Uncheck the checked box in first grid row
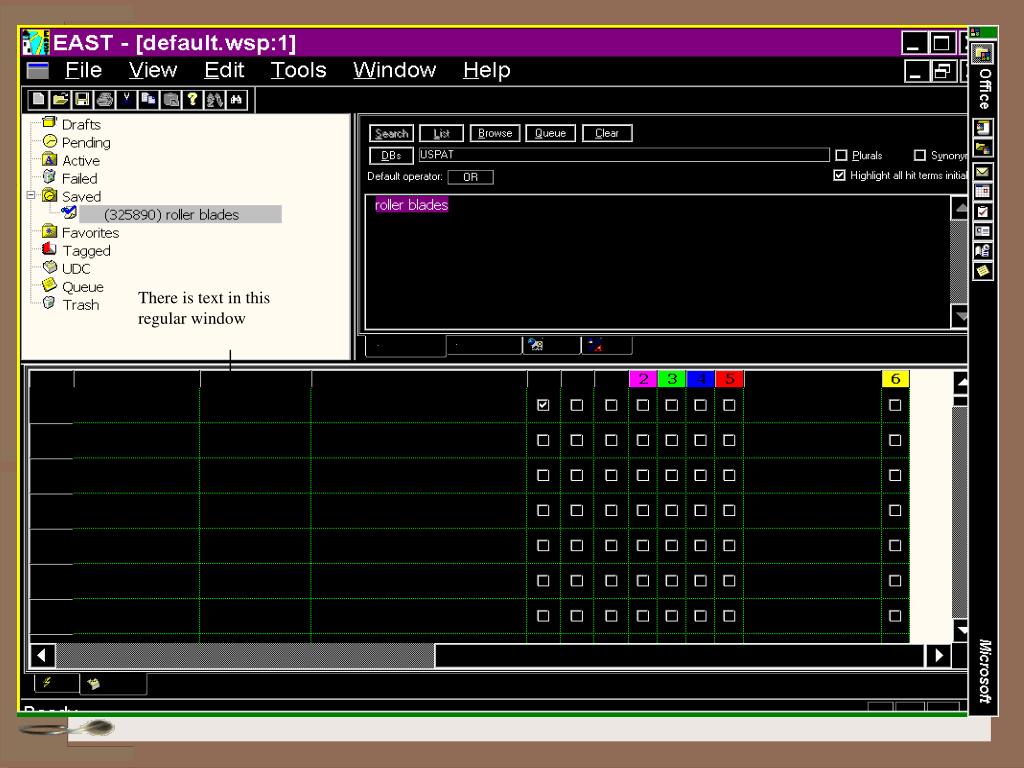 coord(543,405)
